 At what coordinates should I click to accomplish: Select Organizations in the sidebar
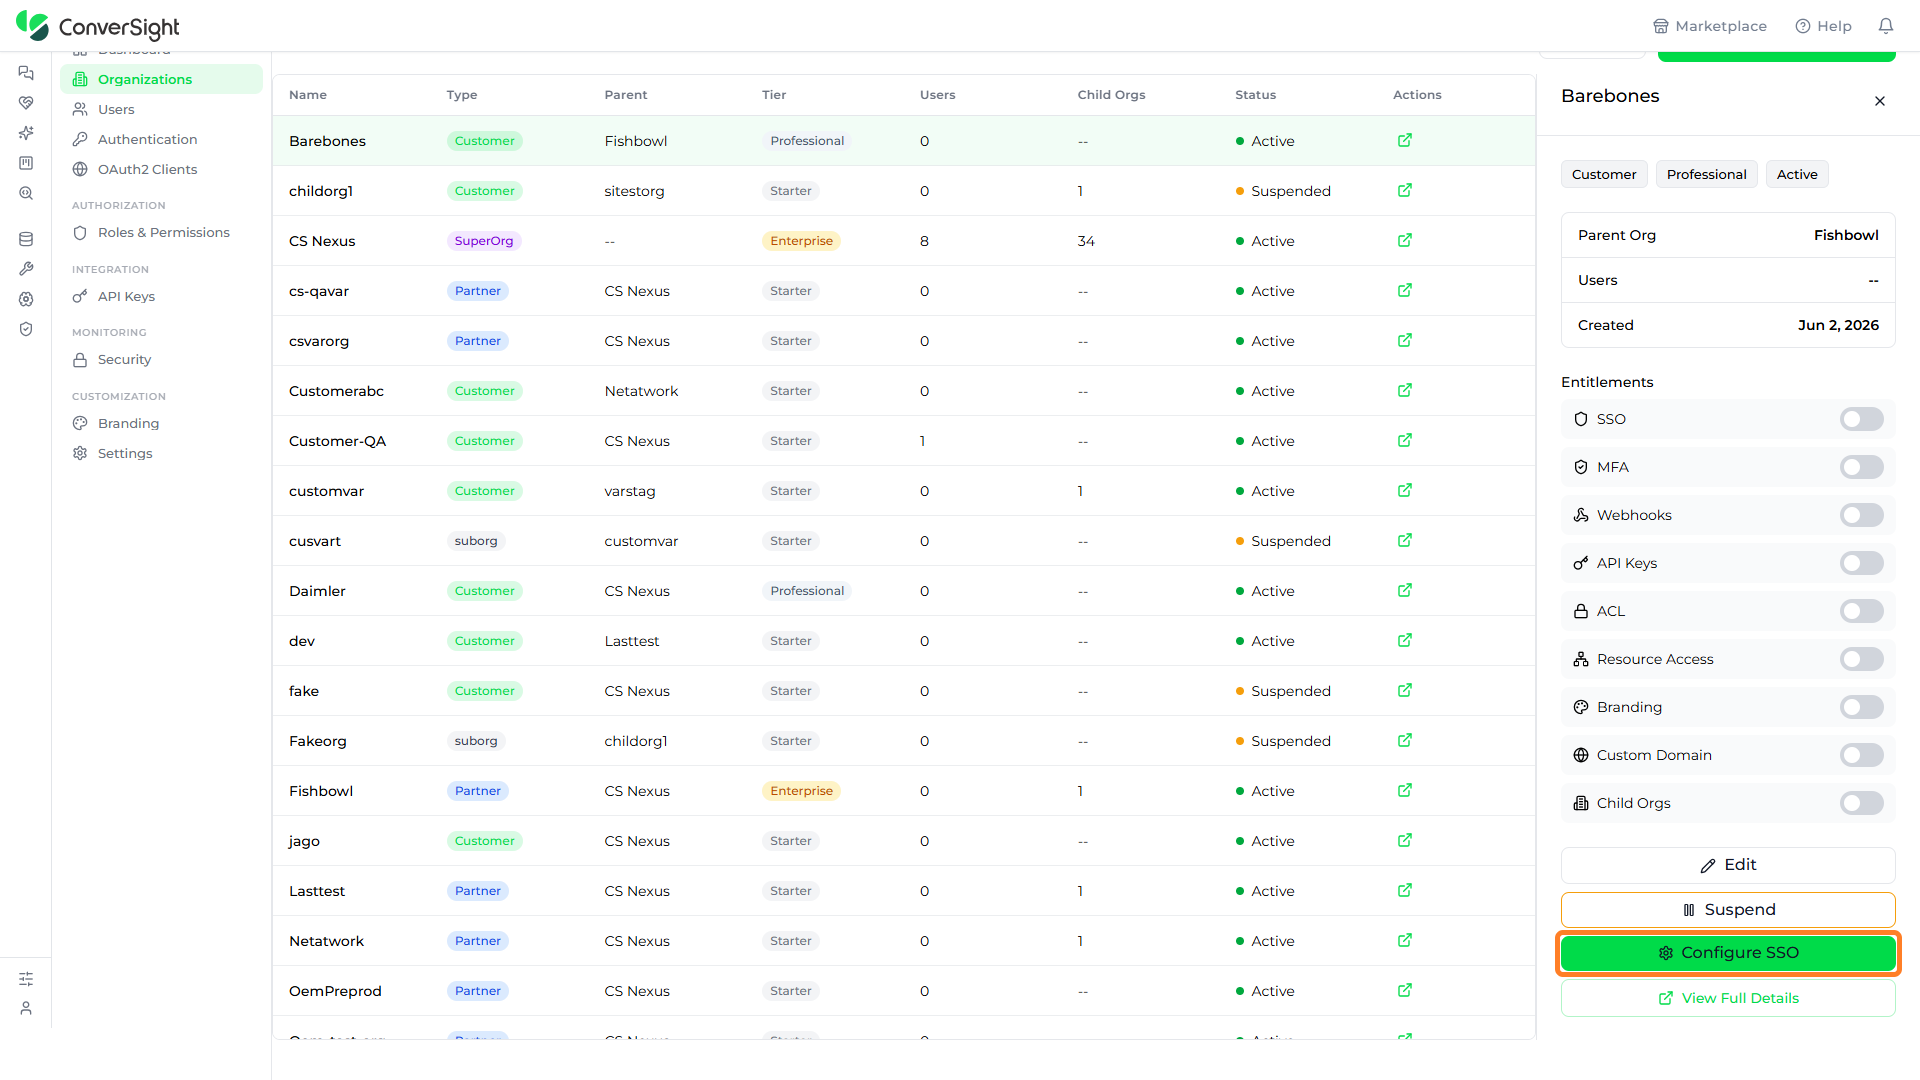pos(161,79)
